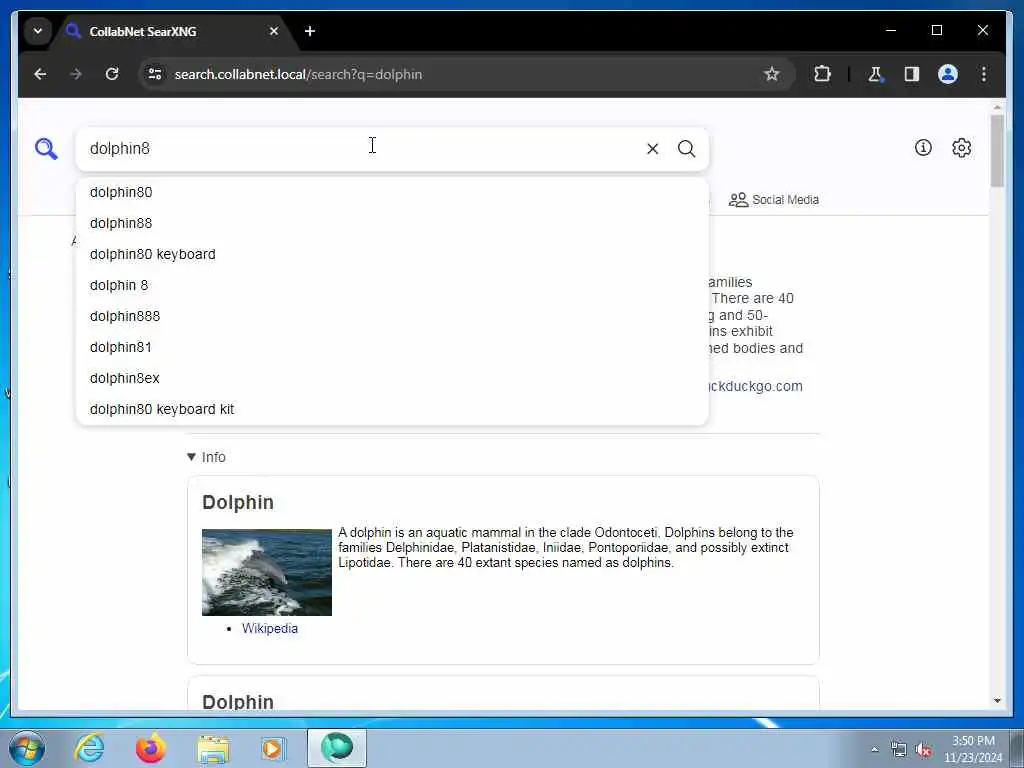Go back with the browser back arrow
This screenshot has width=1024, height=768.
click(40, 74)
